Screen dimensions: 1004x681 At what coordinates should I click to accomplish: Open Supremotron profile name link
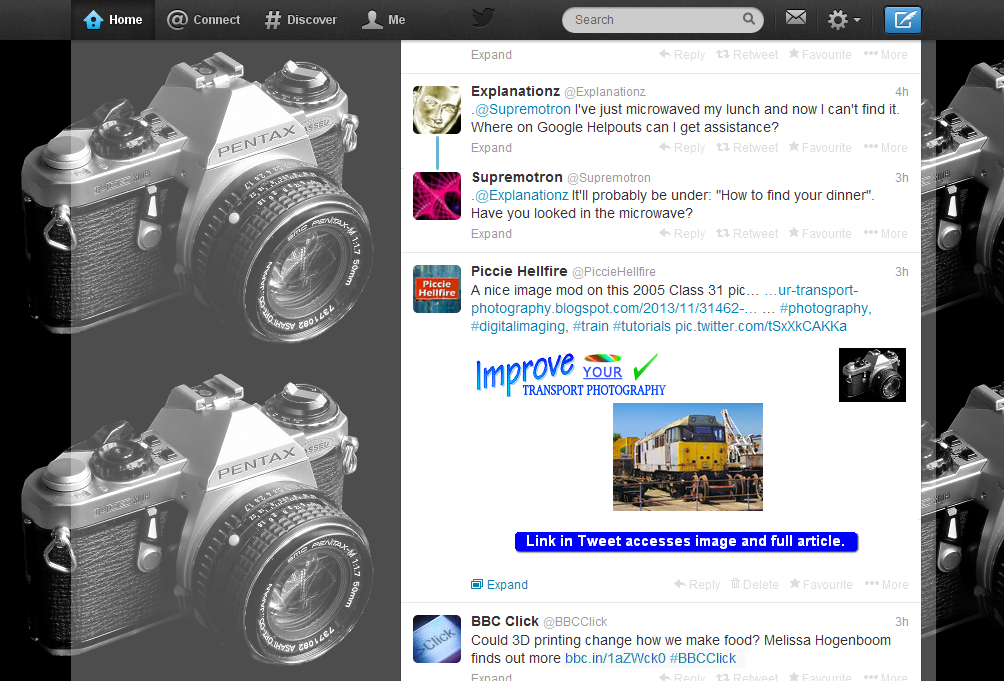pos(517,177)
